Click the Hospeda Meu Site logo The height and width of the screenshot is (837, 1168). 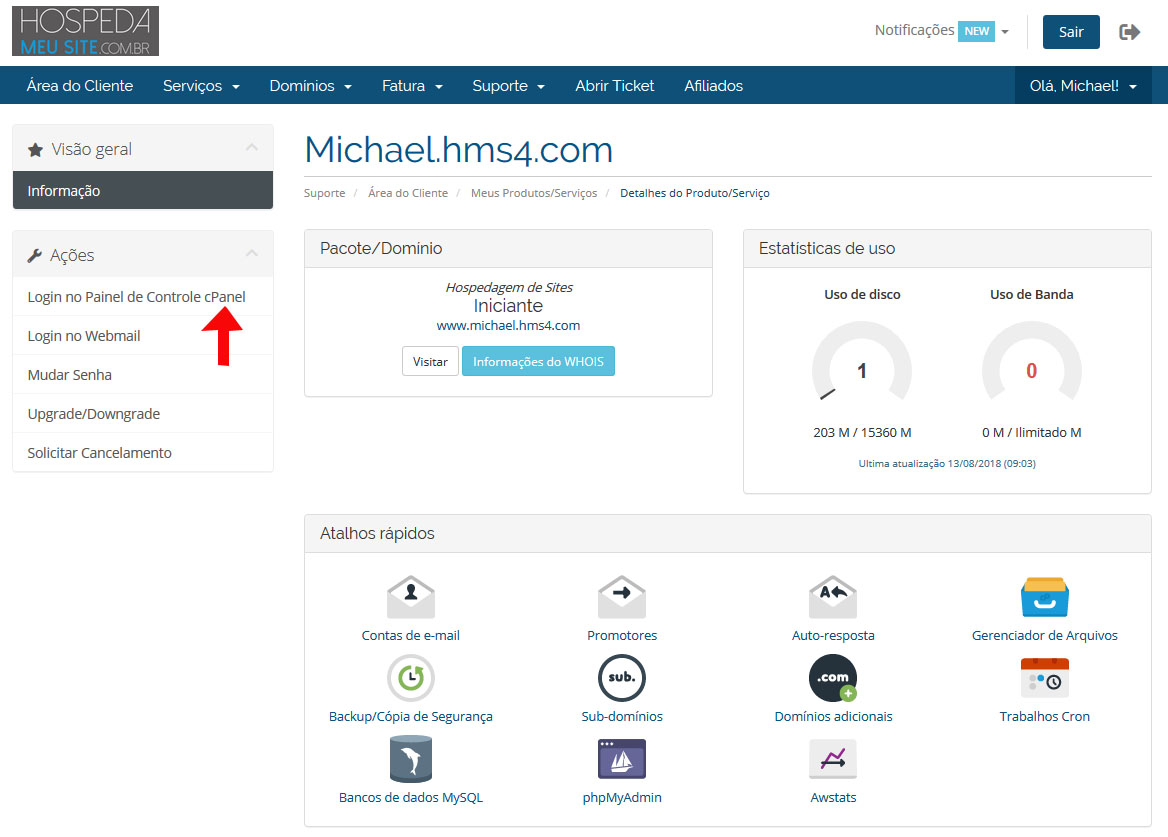click(86, 31)
